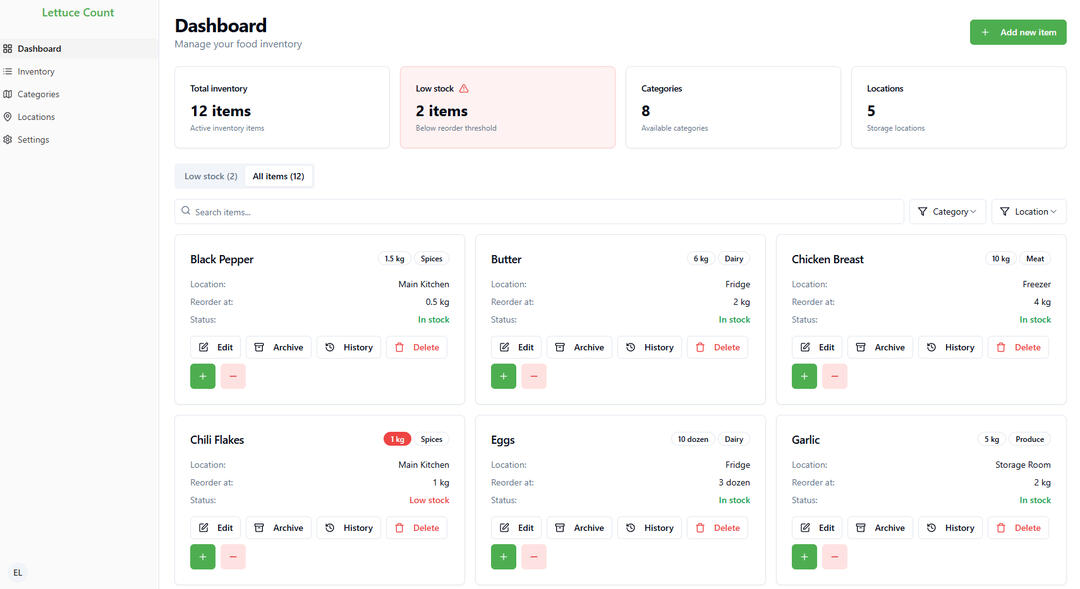1080x589 pixels.
Task: View History for Eggs
Action: pyautogui.click(x=649, y=528)
